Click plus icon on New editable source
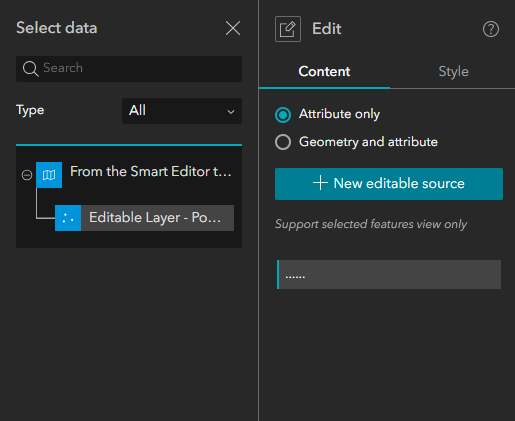The height and width of the screenshot is (421, 515). [320, 183]
